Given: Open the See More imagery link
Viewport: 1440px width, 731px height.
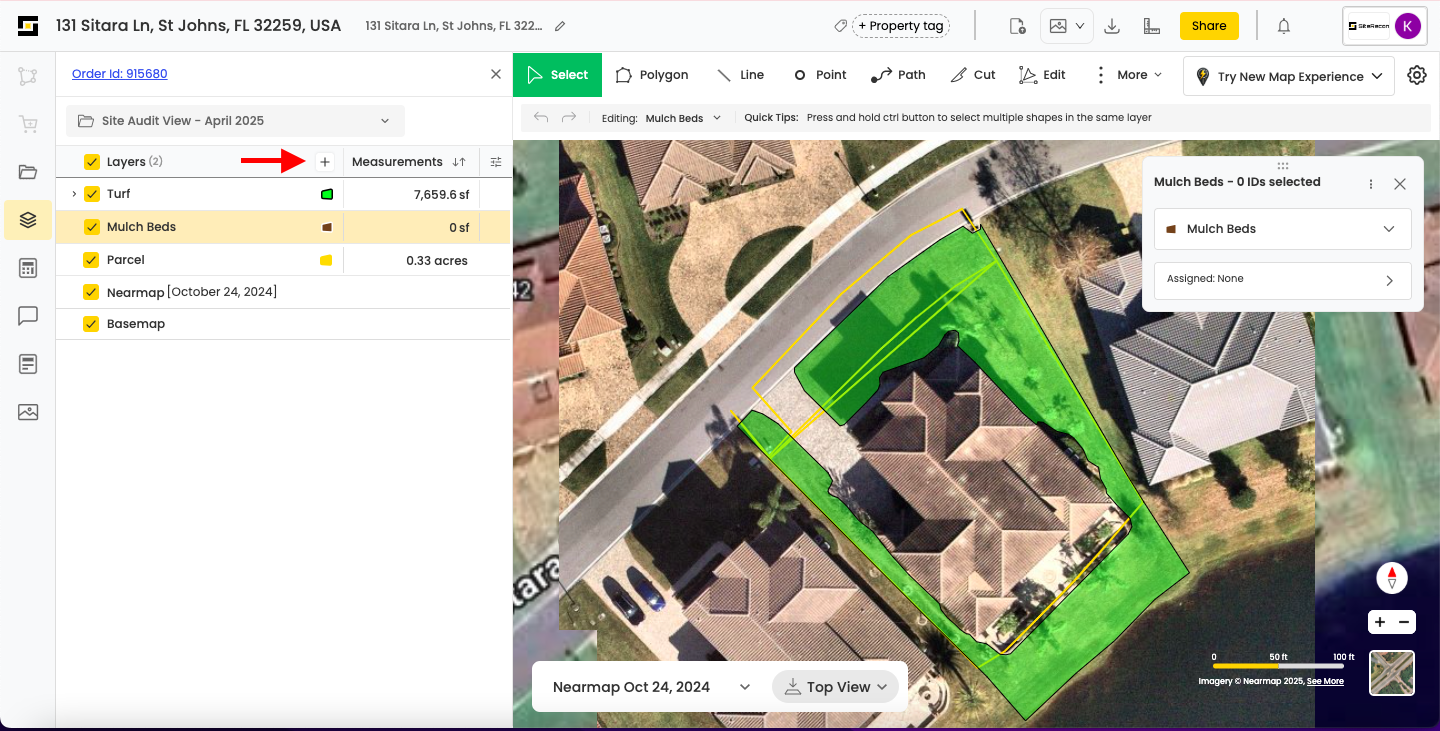Looking at the screenshot, I should [1325, 681].
